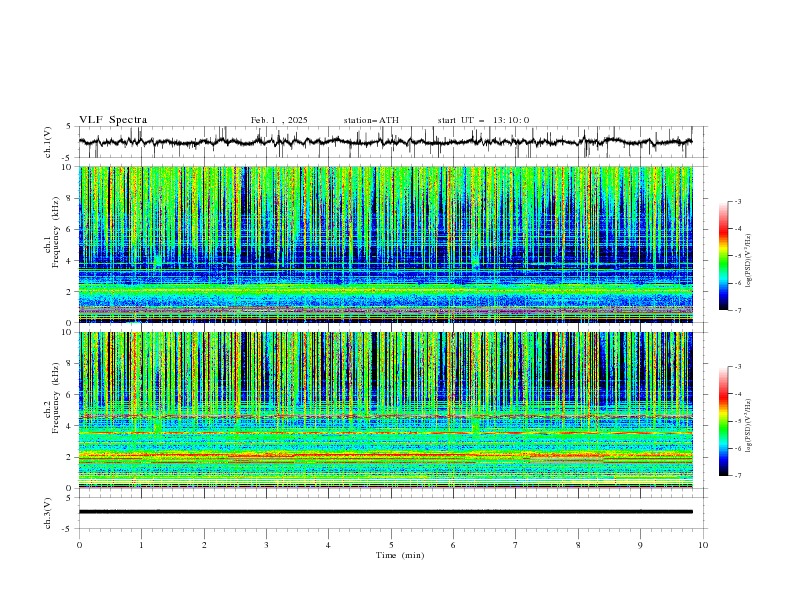Click the "ch.1(V)" axis label

(48, 142)
